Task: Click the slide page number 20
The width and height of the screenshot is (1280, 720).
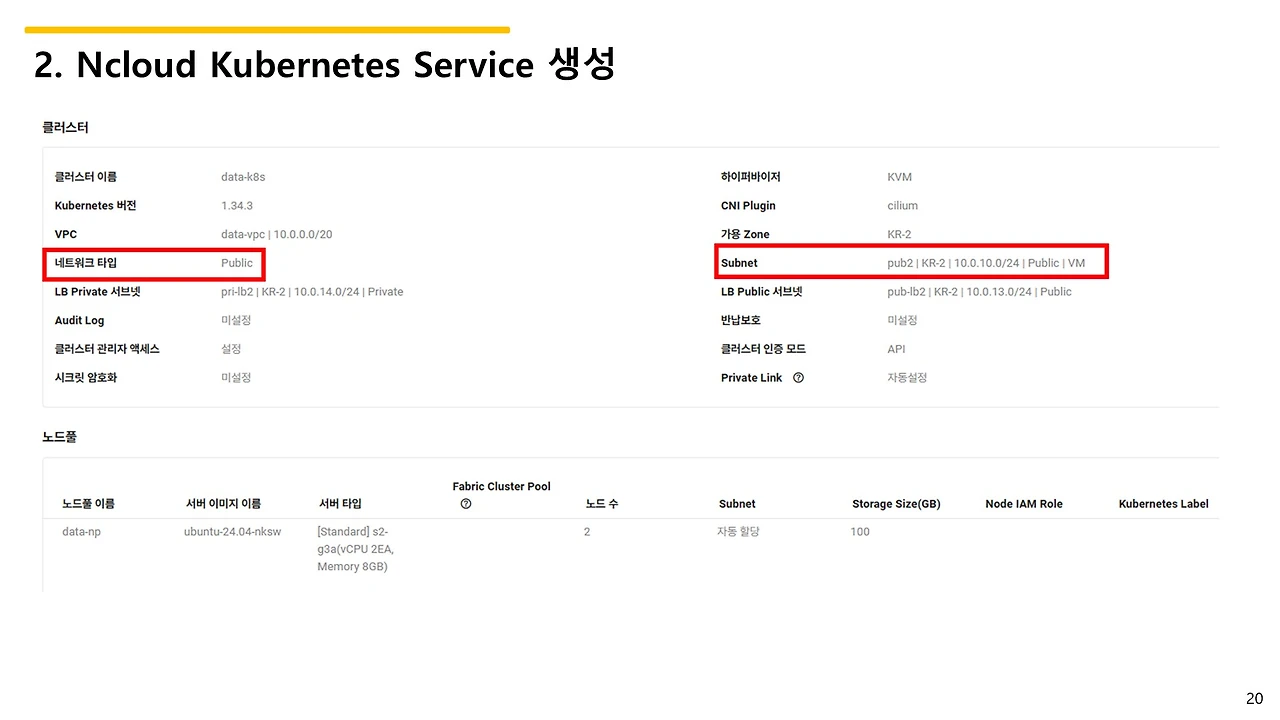Action: (x=1254, y=698)
